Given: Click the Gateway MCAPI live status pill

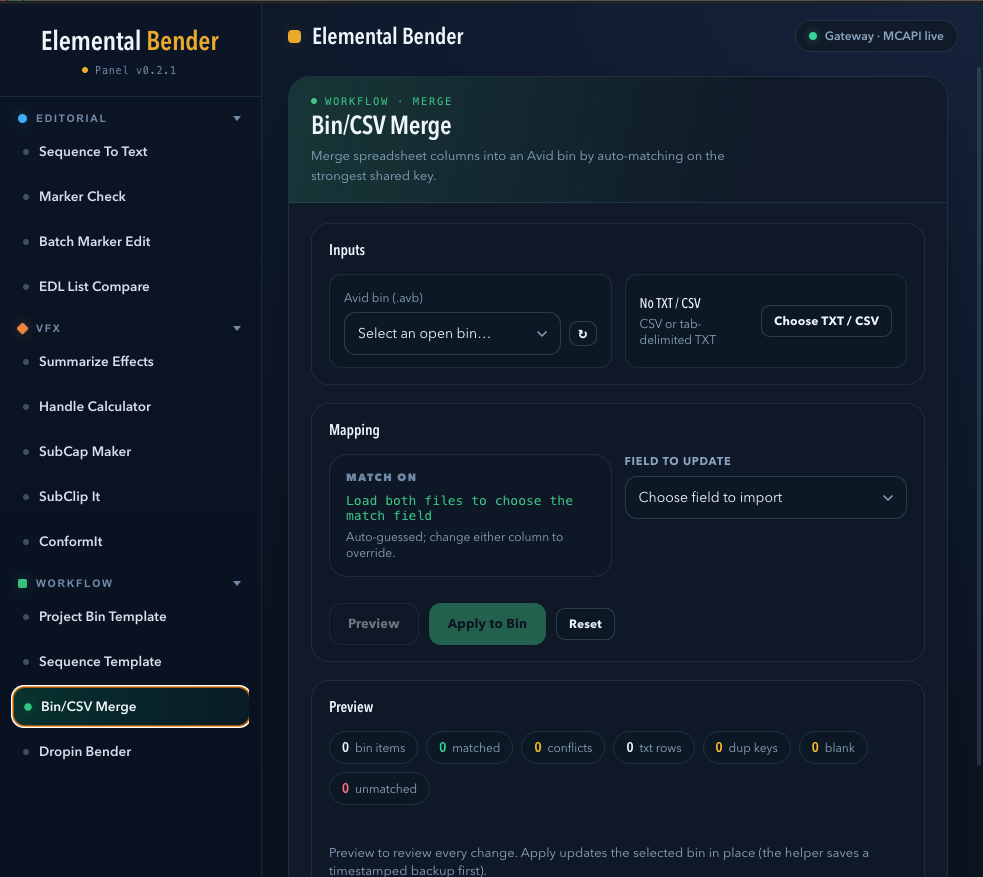Looking at the screenshot, I should 876,36.
